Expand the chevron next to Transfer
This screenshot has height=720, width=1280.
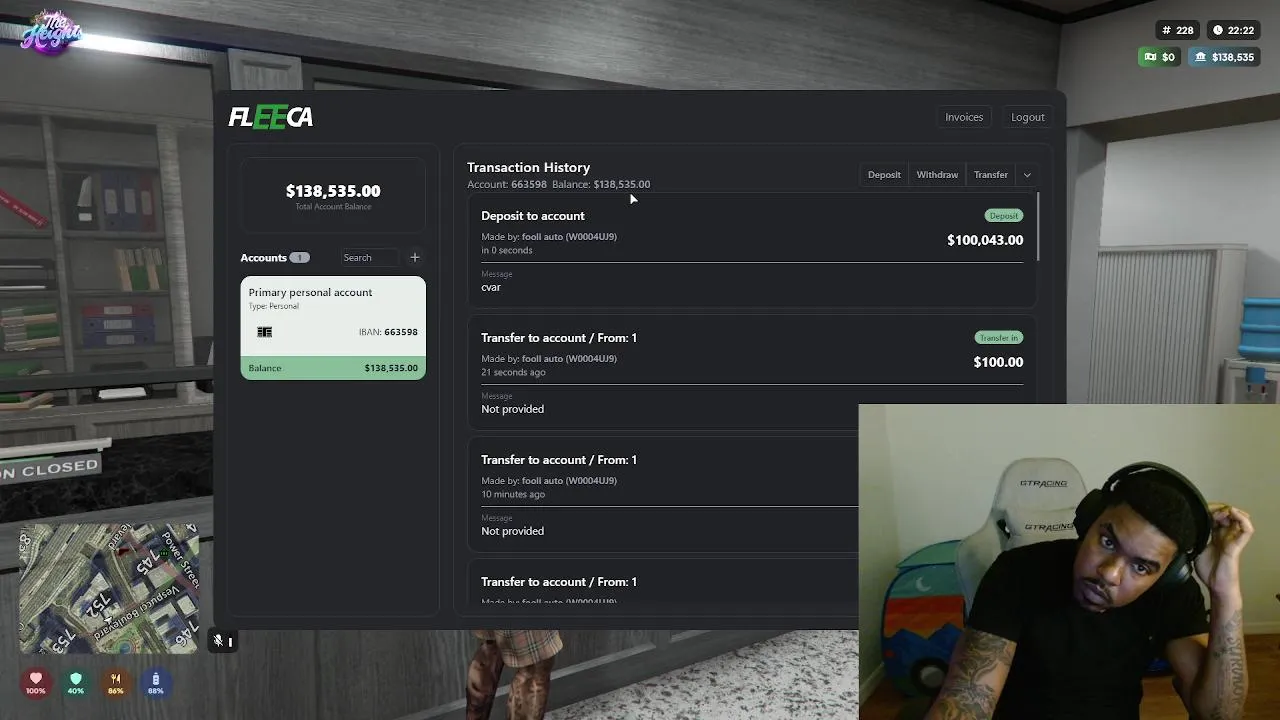1027,175
